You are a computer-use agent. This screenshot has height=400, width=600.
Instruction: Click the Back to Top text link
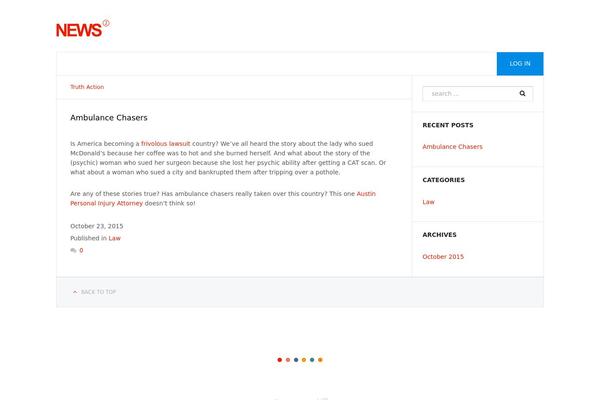(98, 292)
